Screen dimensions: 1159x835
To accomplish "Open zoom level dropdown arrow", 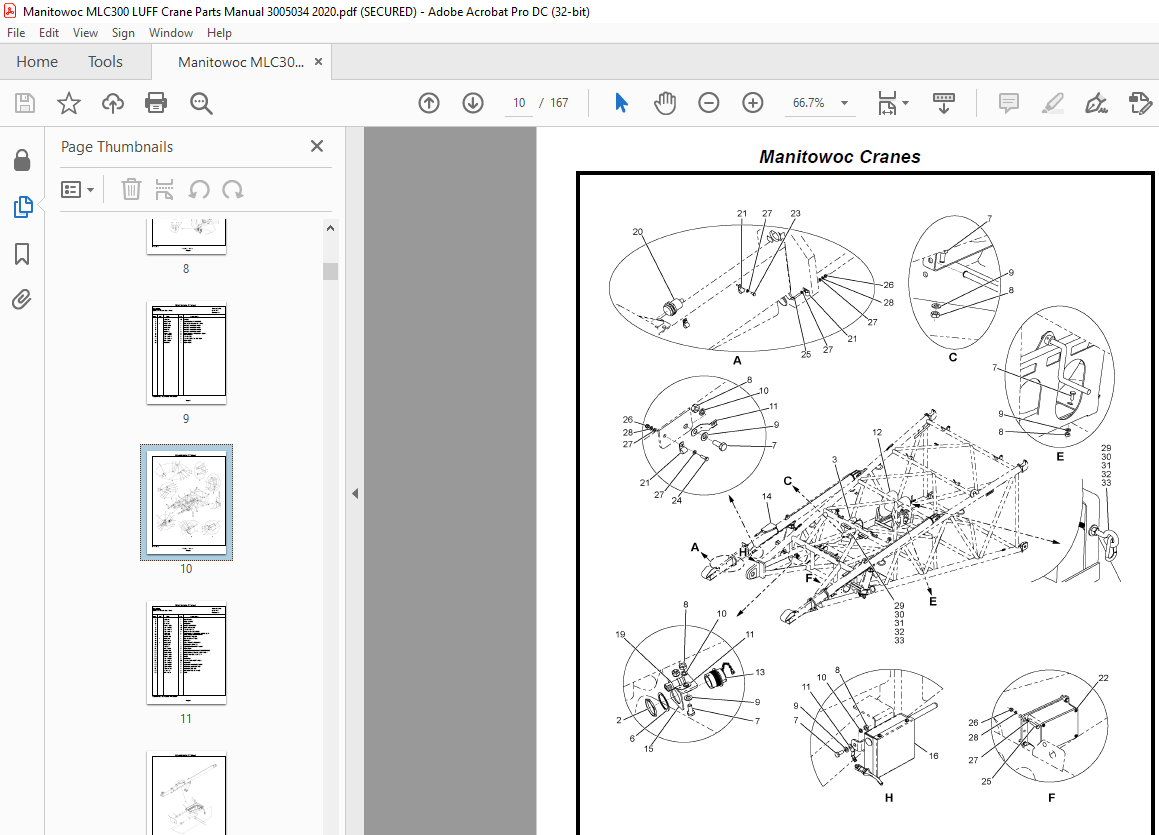I will click(x=844, y=103).
